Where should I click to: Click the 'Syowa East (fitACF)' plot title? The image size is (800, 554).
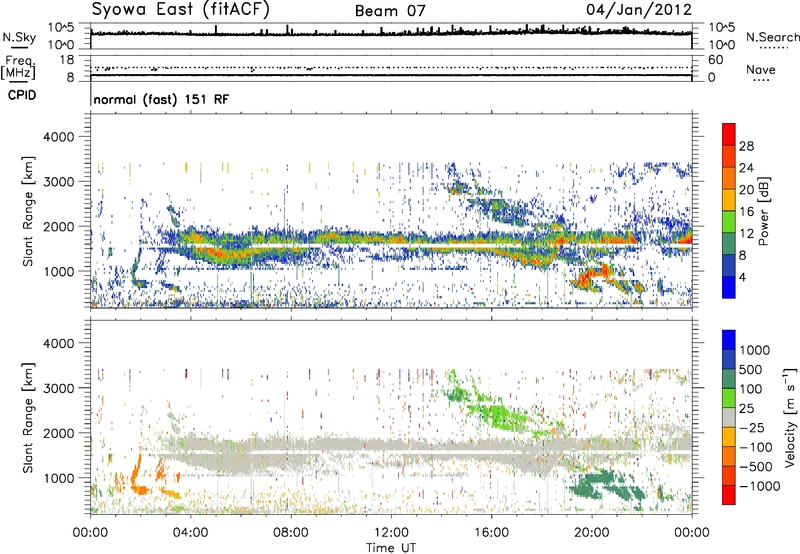(180, 9)
